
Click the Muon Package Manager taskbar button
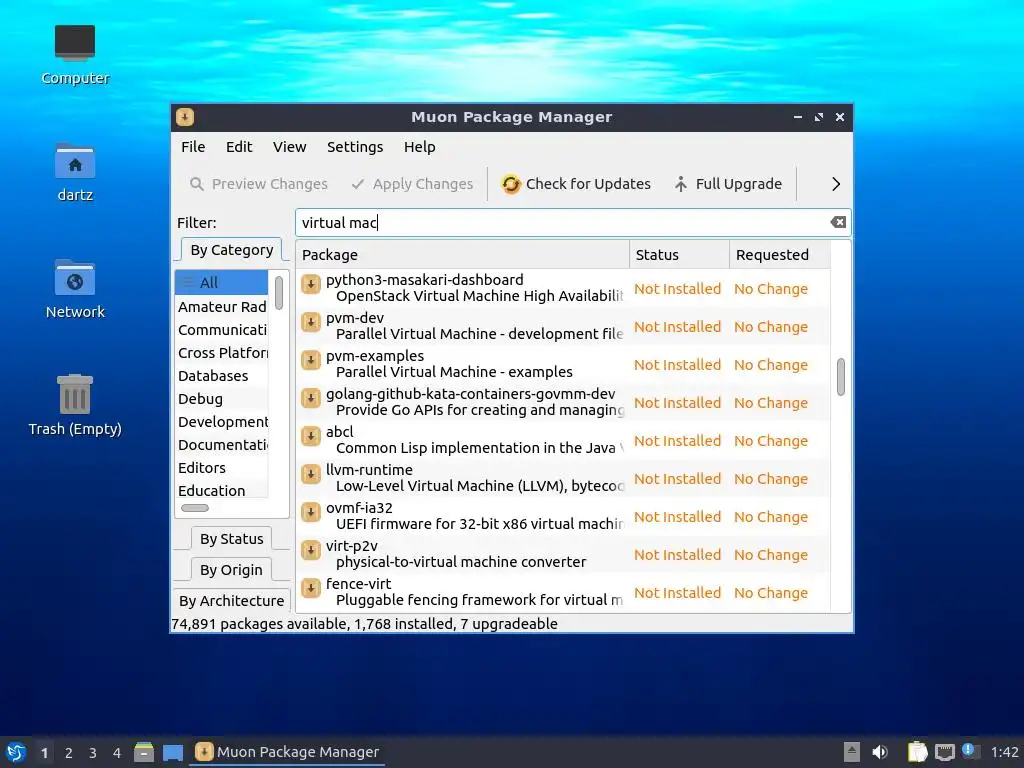pos(287,752)
